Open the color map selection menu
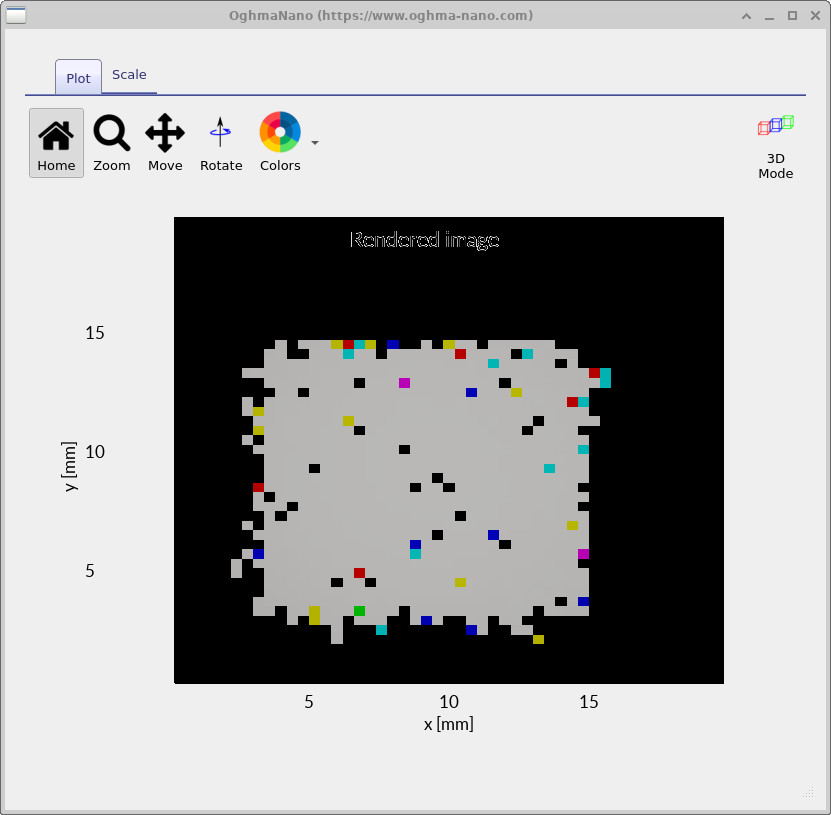This screenshot has height=815, width=831. click(x=315, y=143)
